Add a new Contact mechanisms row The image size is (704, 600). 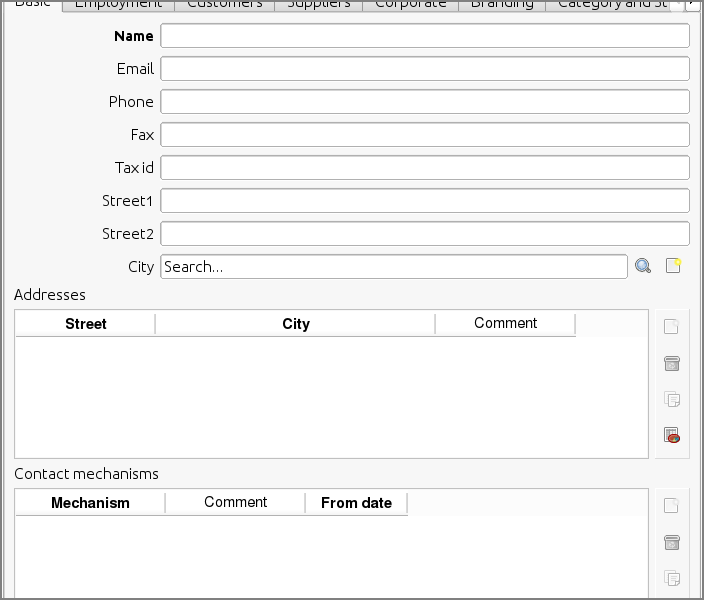(x=672, y=506)
